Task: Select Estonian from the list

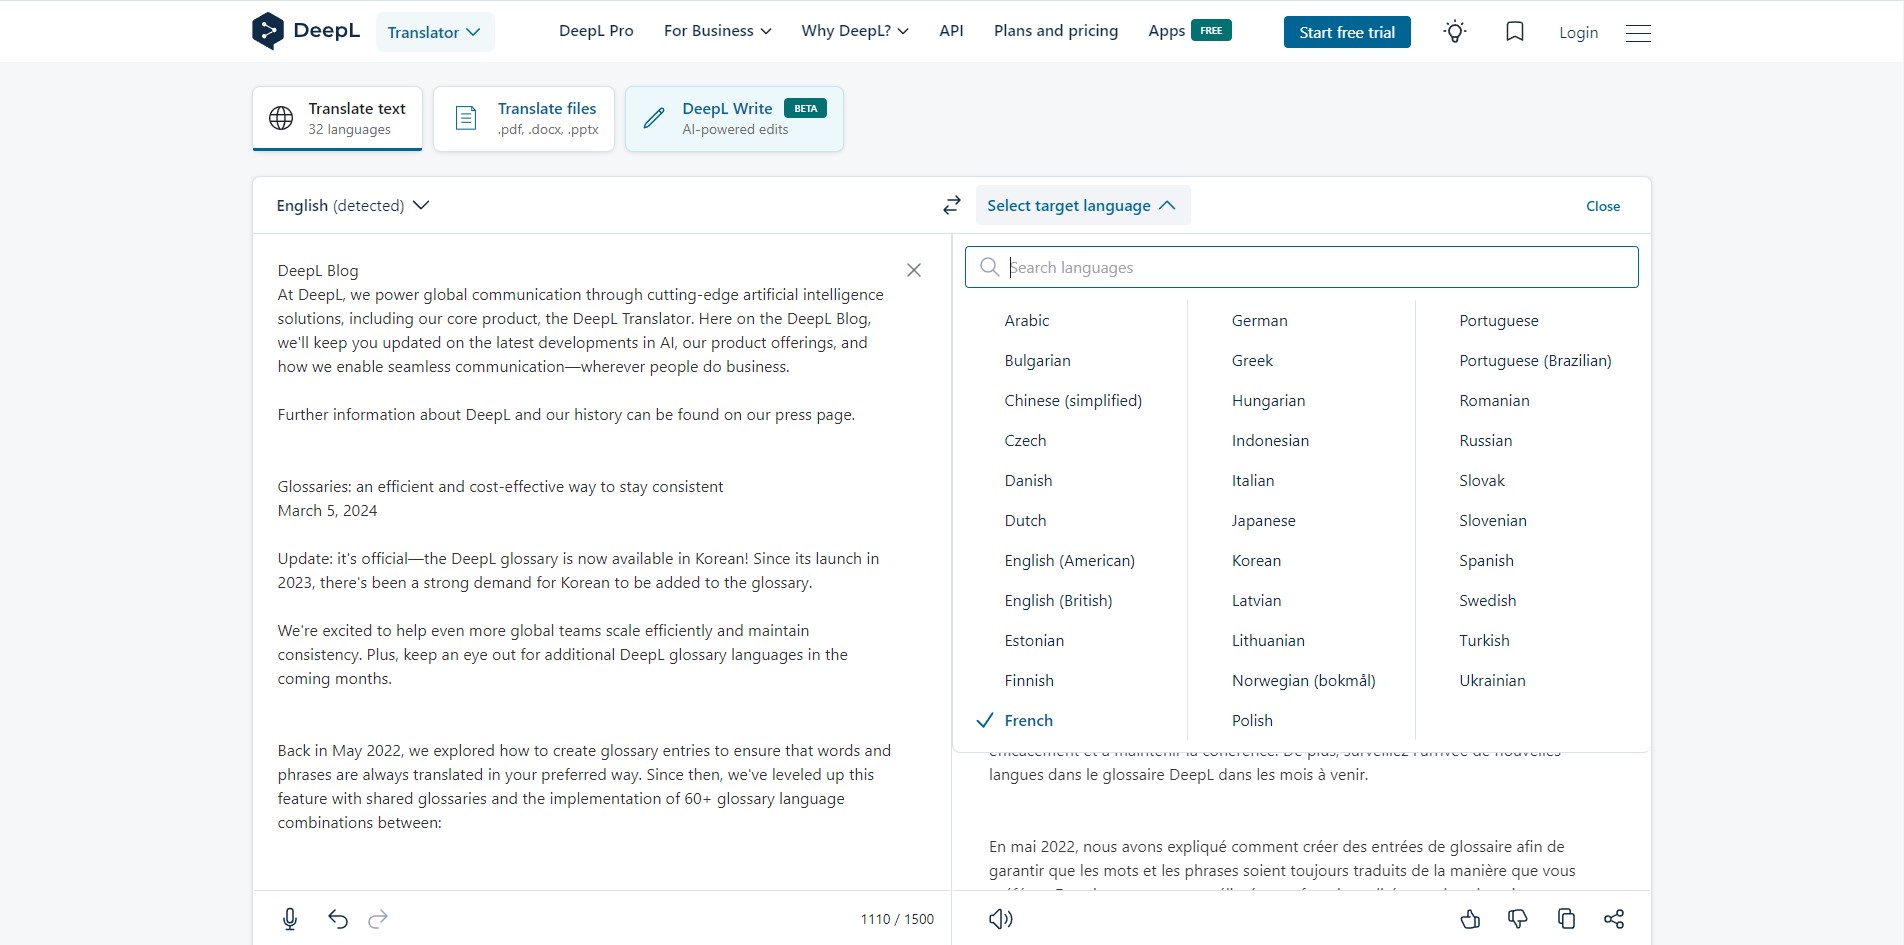Action: tap(1034, 640)
